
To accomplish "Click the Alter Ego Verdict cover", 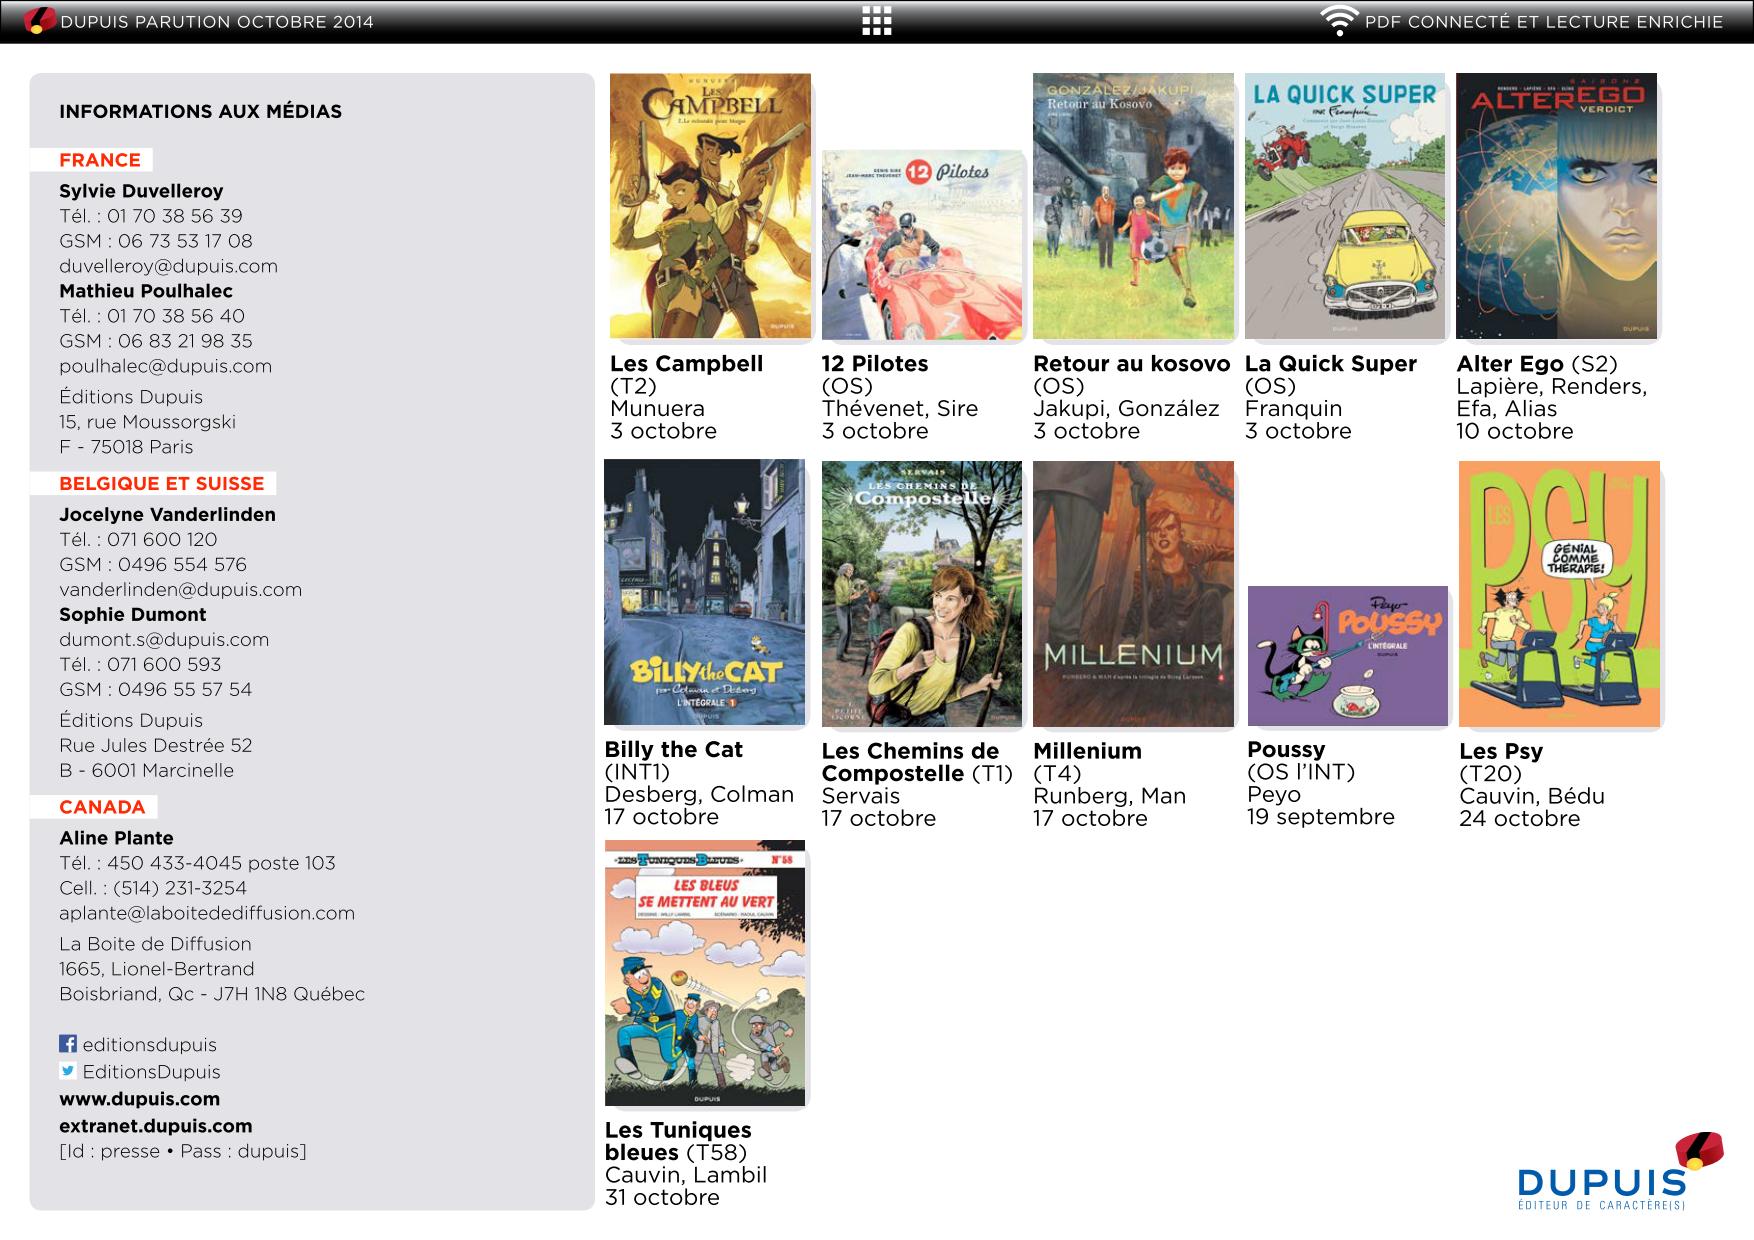I will pyautogui.click(x=1556, y=206).
